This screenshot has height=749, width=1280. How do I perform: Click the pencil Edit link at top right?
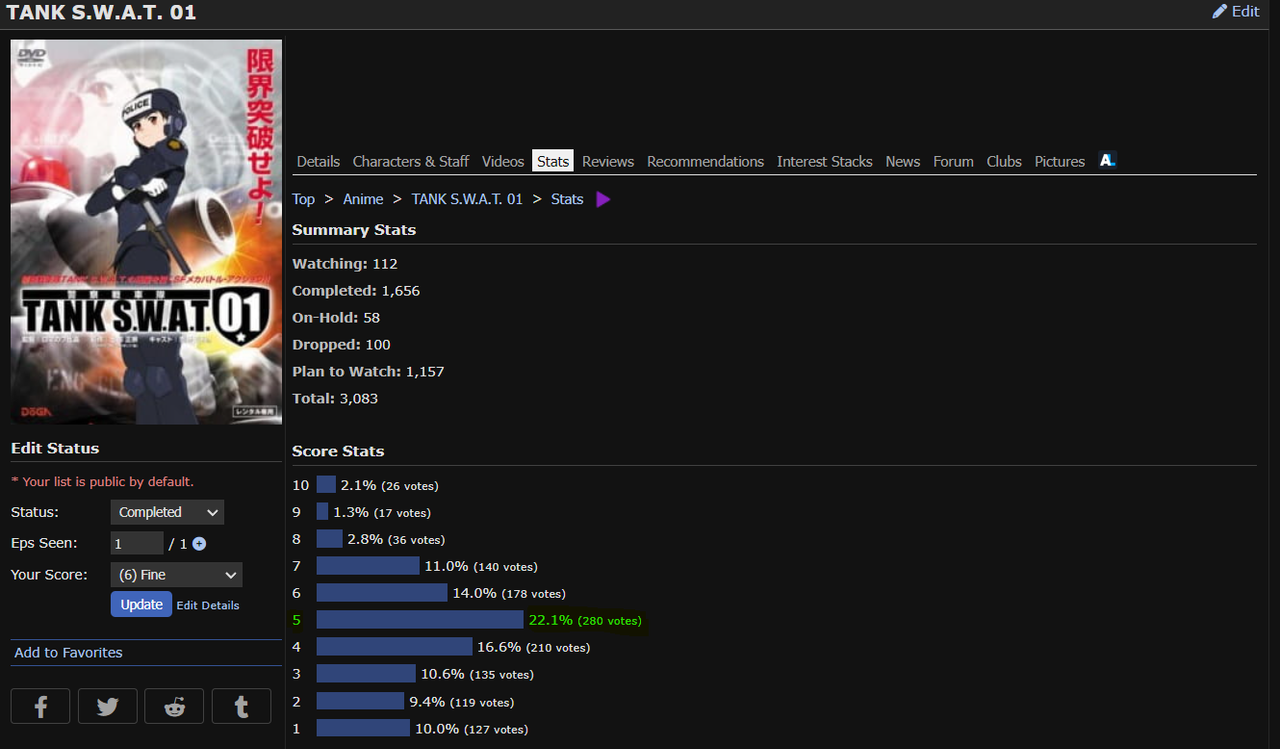tap(1236, 11)
